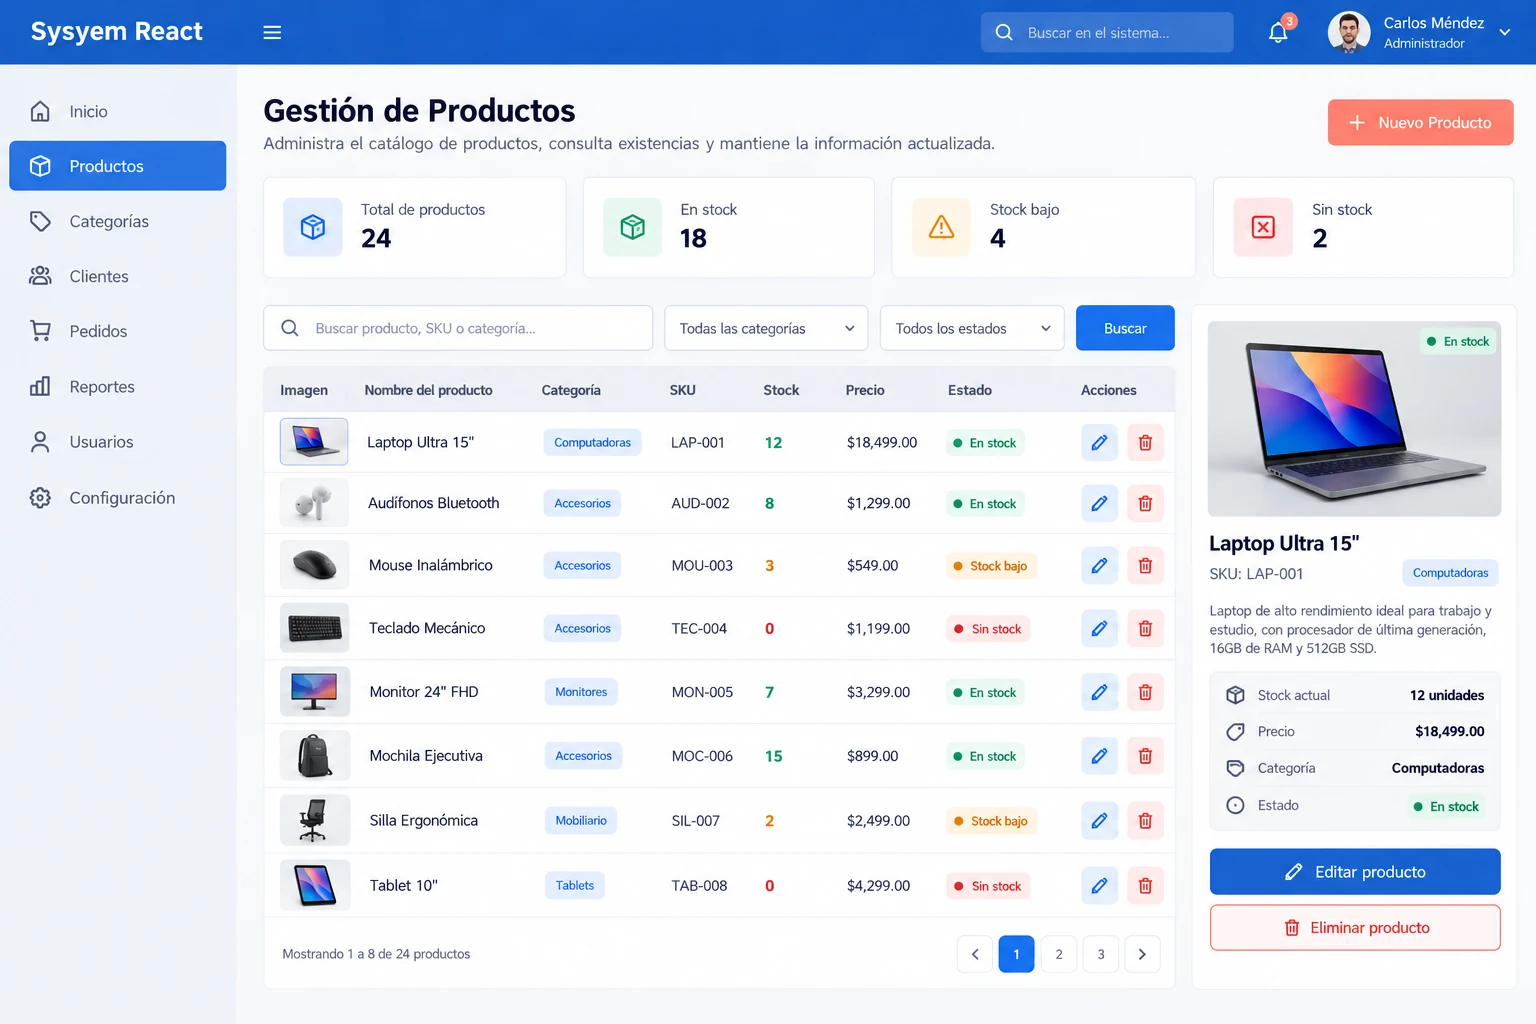This screenshot has width=1536, height=1024.
Task: Click the Teclado Mecánico thumbnail image
Action: (315, 628)
